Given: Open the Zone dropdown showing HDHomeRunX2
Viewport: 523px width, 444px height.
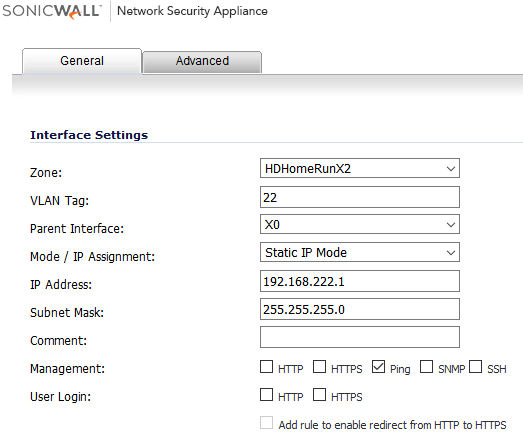Looking at the screenshot, I should [360, 168].
